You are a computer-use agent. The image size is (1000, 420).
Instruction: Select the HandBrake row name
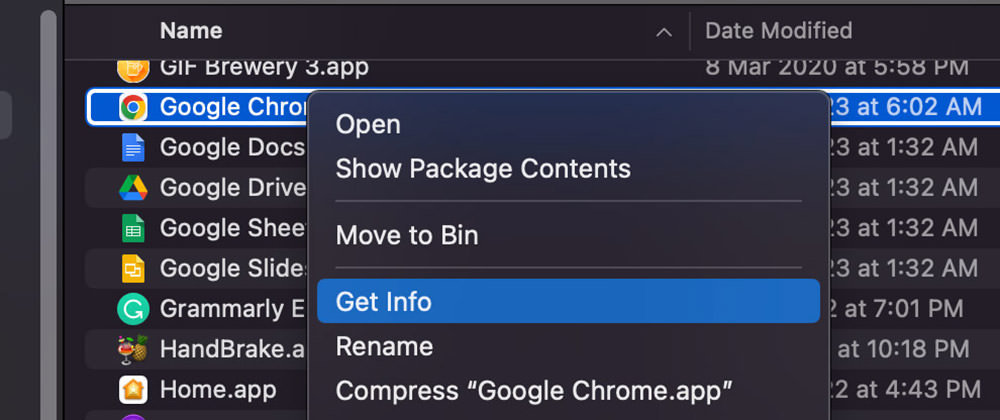pos(233,349)
